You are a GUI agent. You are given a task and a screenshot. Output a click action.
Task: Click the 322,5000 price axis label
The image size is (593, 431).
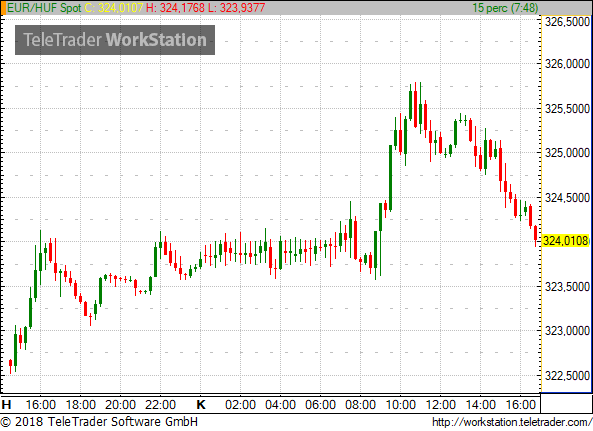[x=567, y=375]
